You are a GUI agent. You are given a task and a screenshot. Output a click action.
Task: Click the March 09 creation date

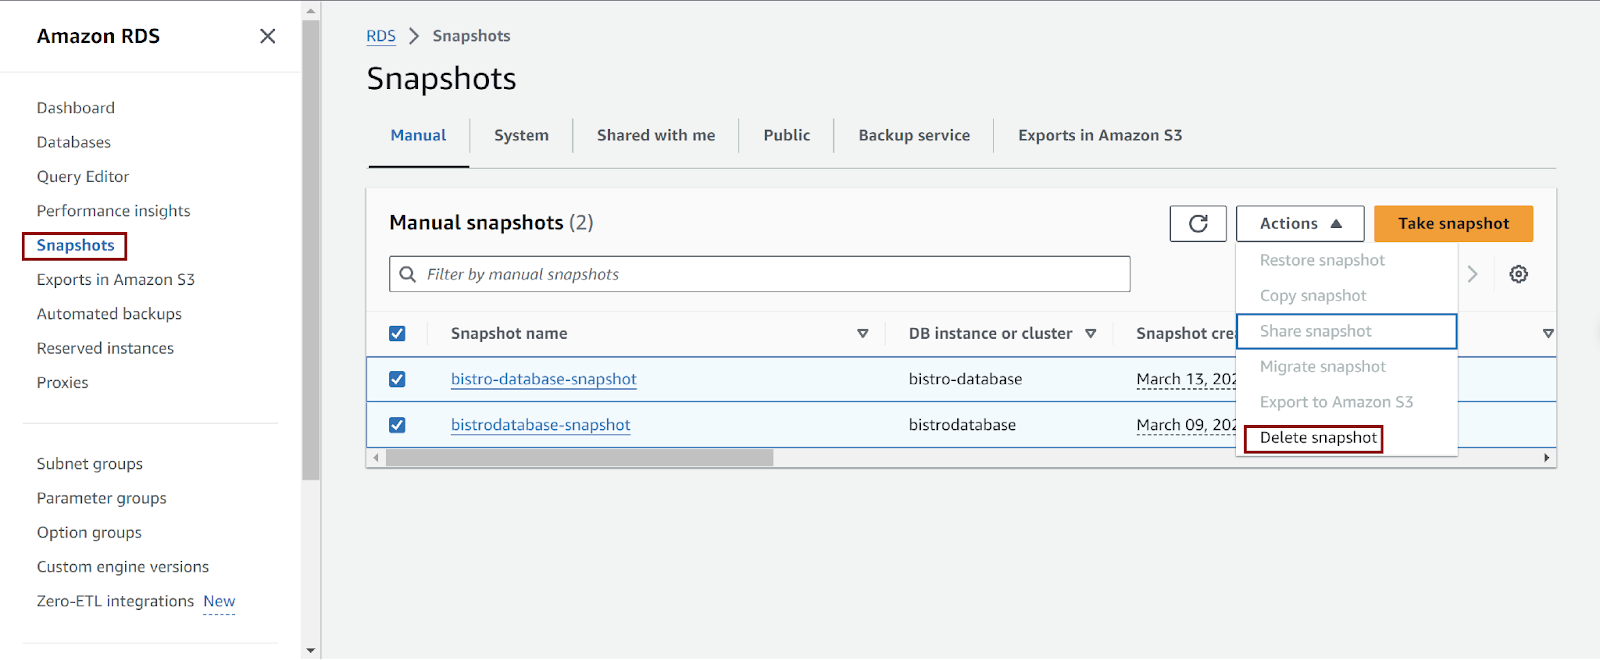(x=1186, y=425)
